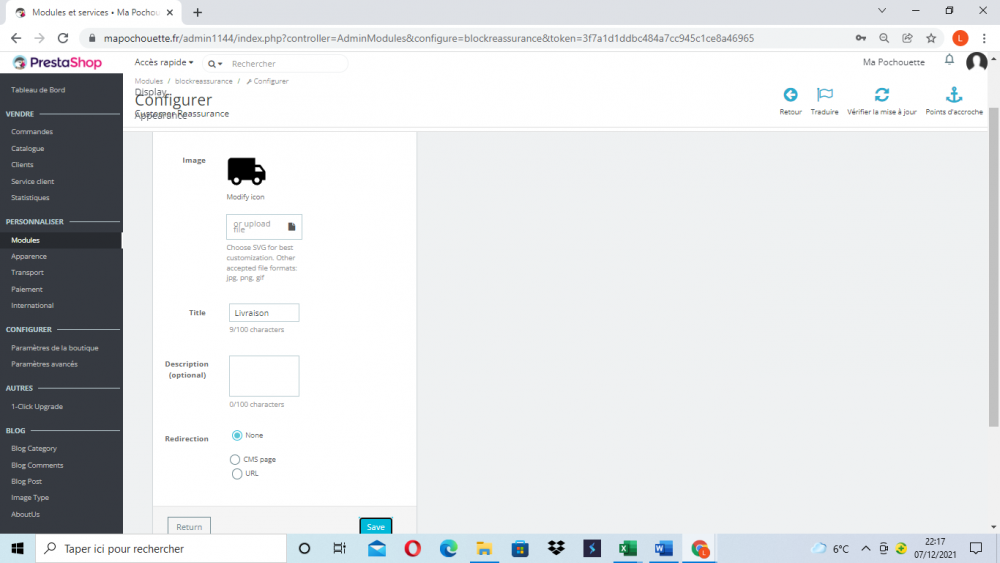Open Tableau de Bord
This screenshot has width=1000, height=563.
(38, 90)
